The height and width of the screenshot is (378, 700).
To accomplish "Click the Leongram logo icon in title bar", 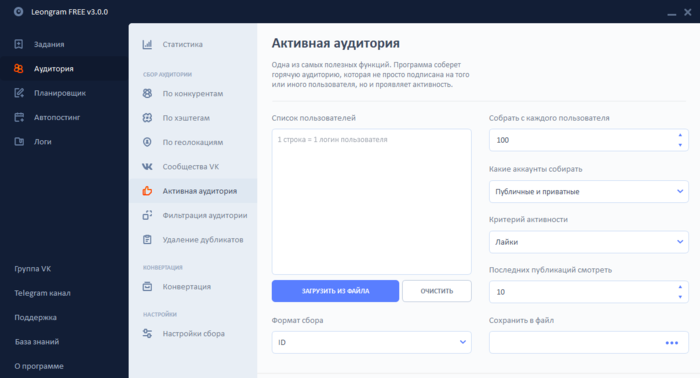I will (18, 12).
